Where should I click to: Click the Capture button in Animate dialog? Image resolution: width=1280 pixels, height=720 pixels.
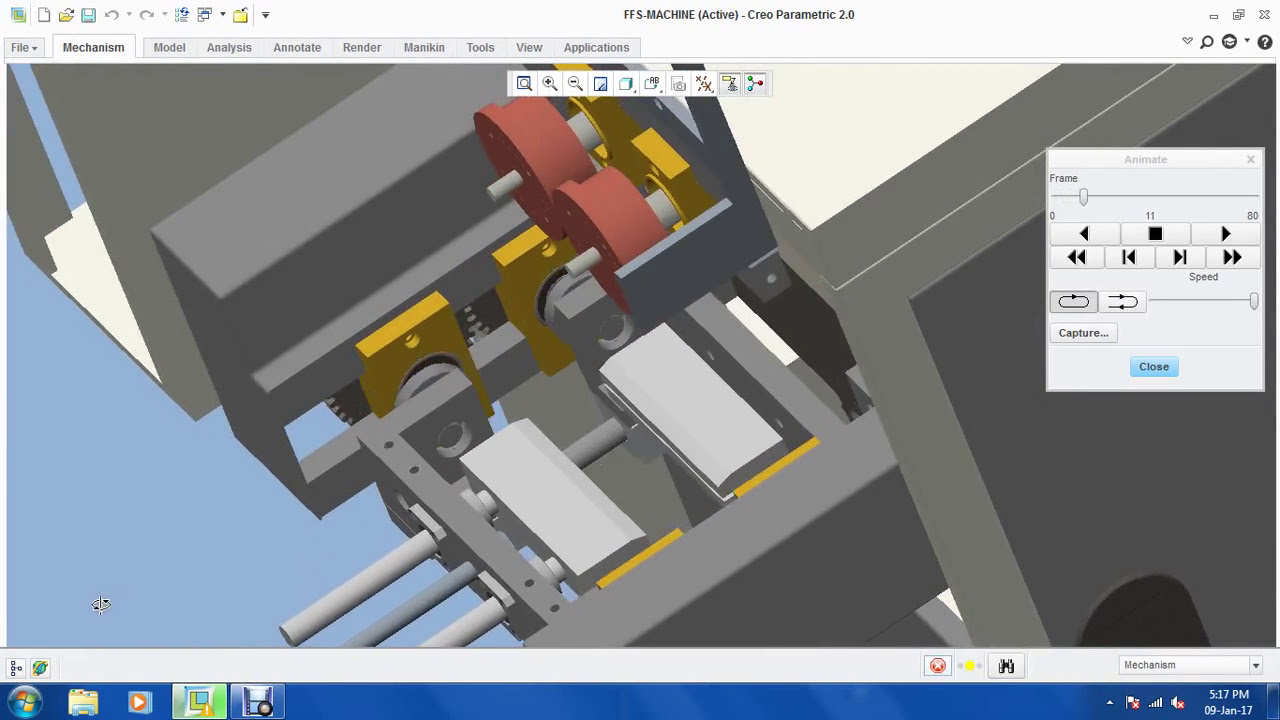coord(1082,332)
